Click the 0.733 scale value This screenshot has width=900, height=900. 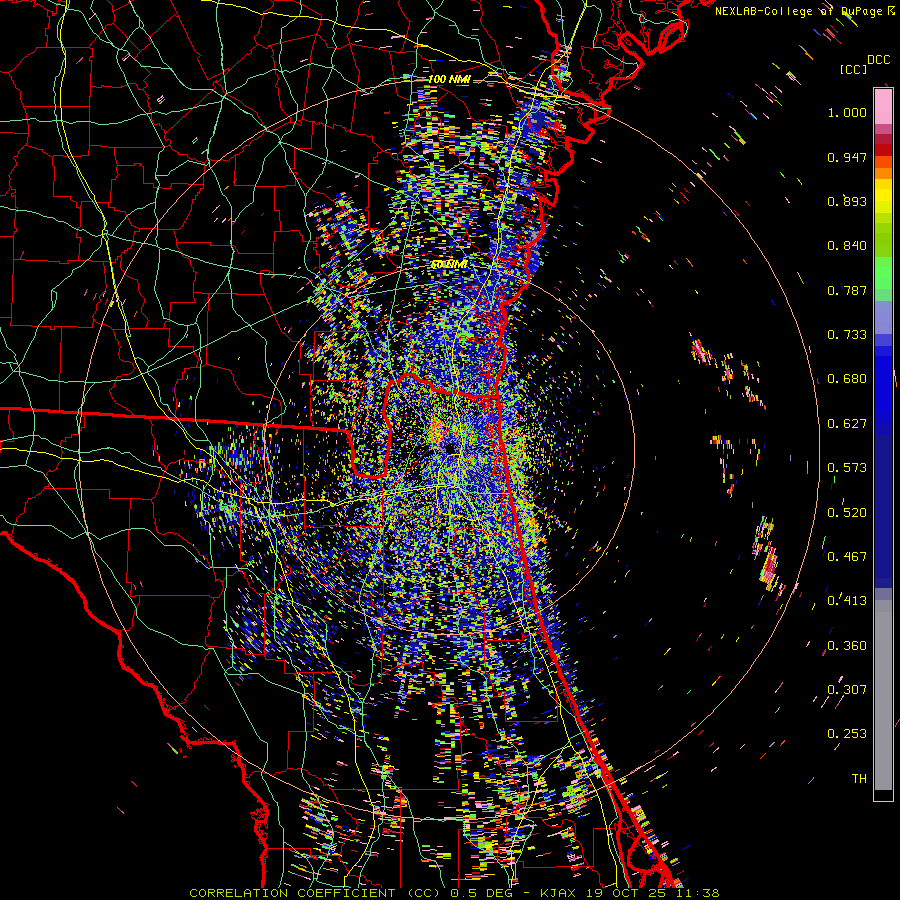click(x=847, y=335)
